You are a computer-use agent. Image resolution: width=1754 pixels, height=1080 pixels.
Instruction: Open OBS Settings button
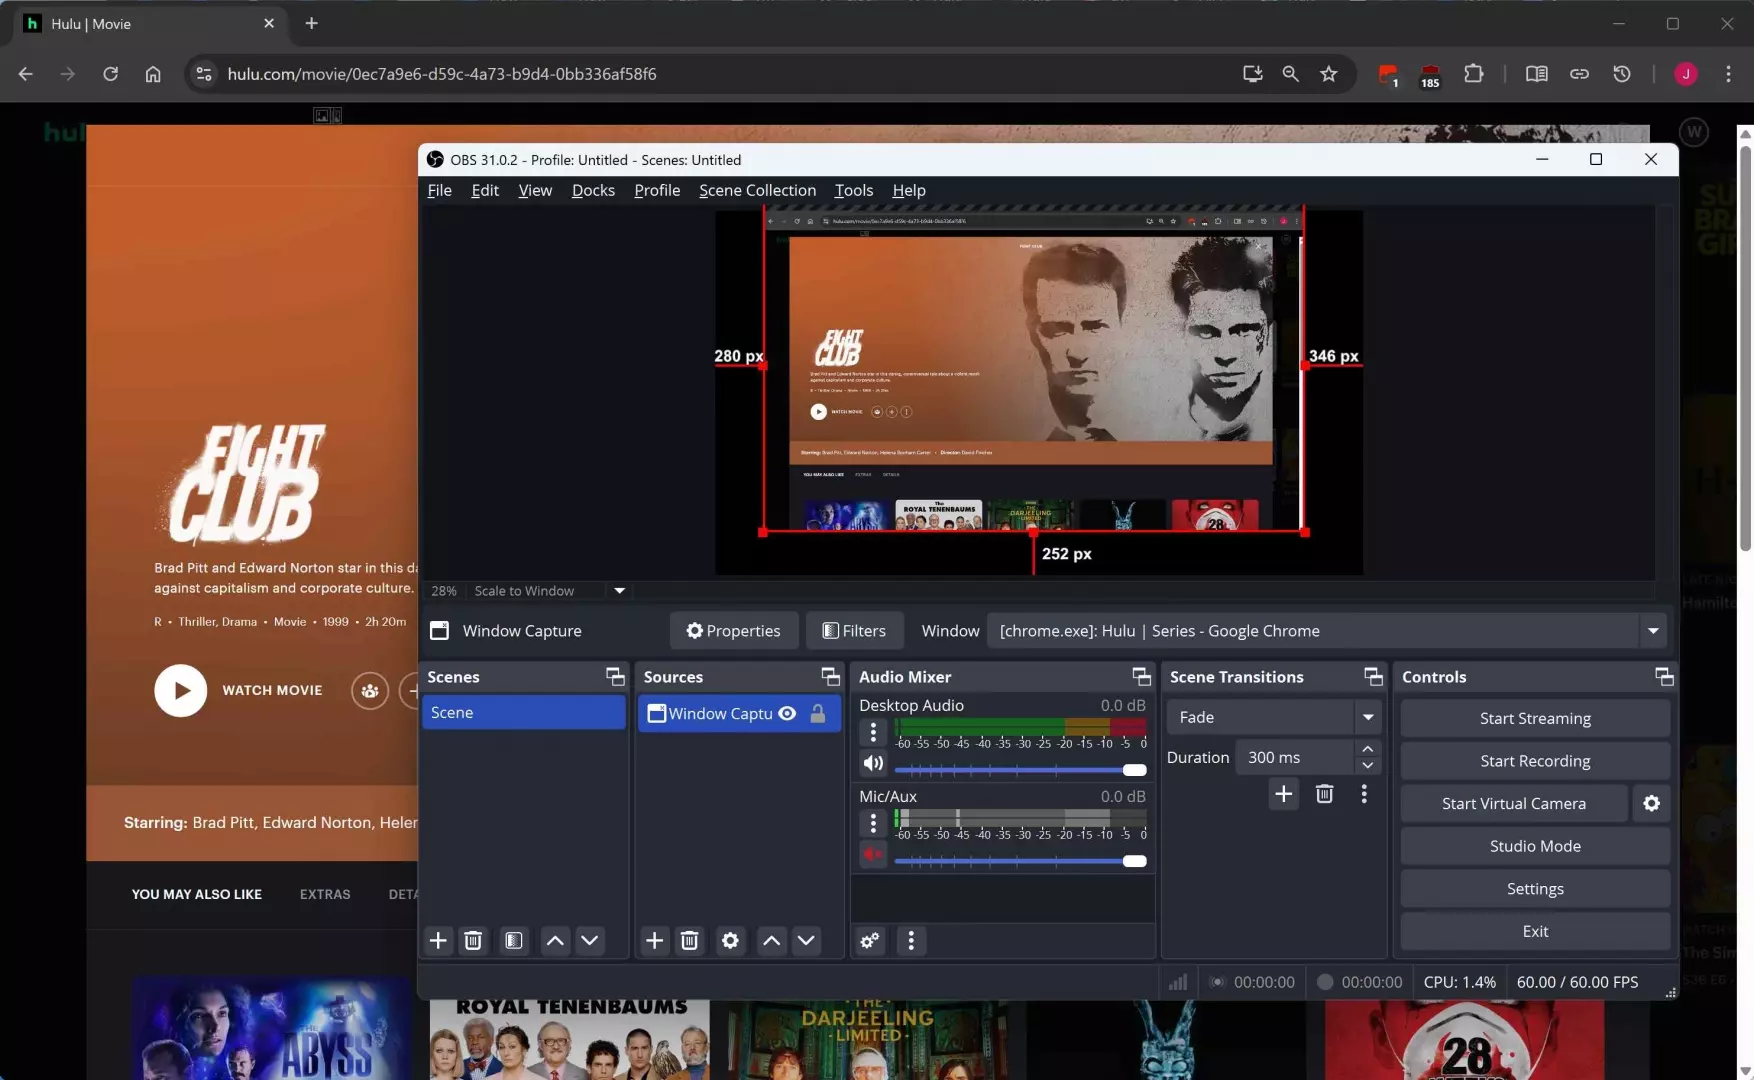(1535, 889)
